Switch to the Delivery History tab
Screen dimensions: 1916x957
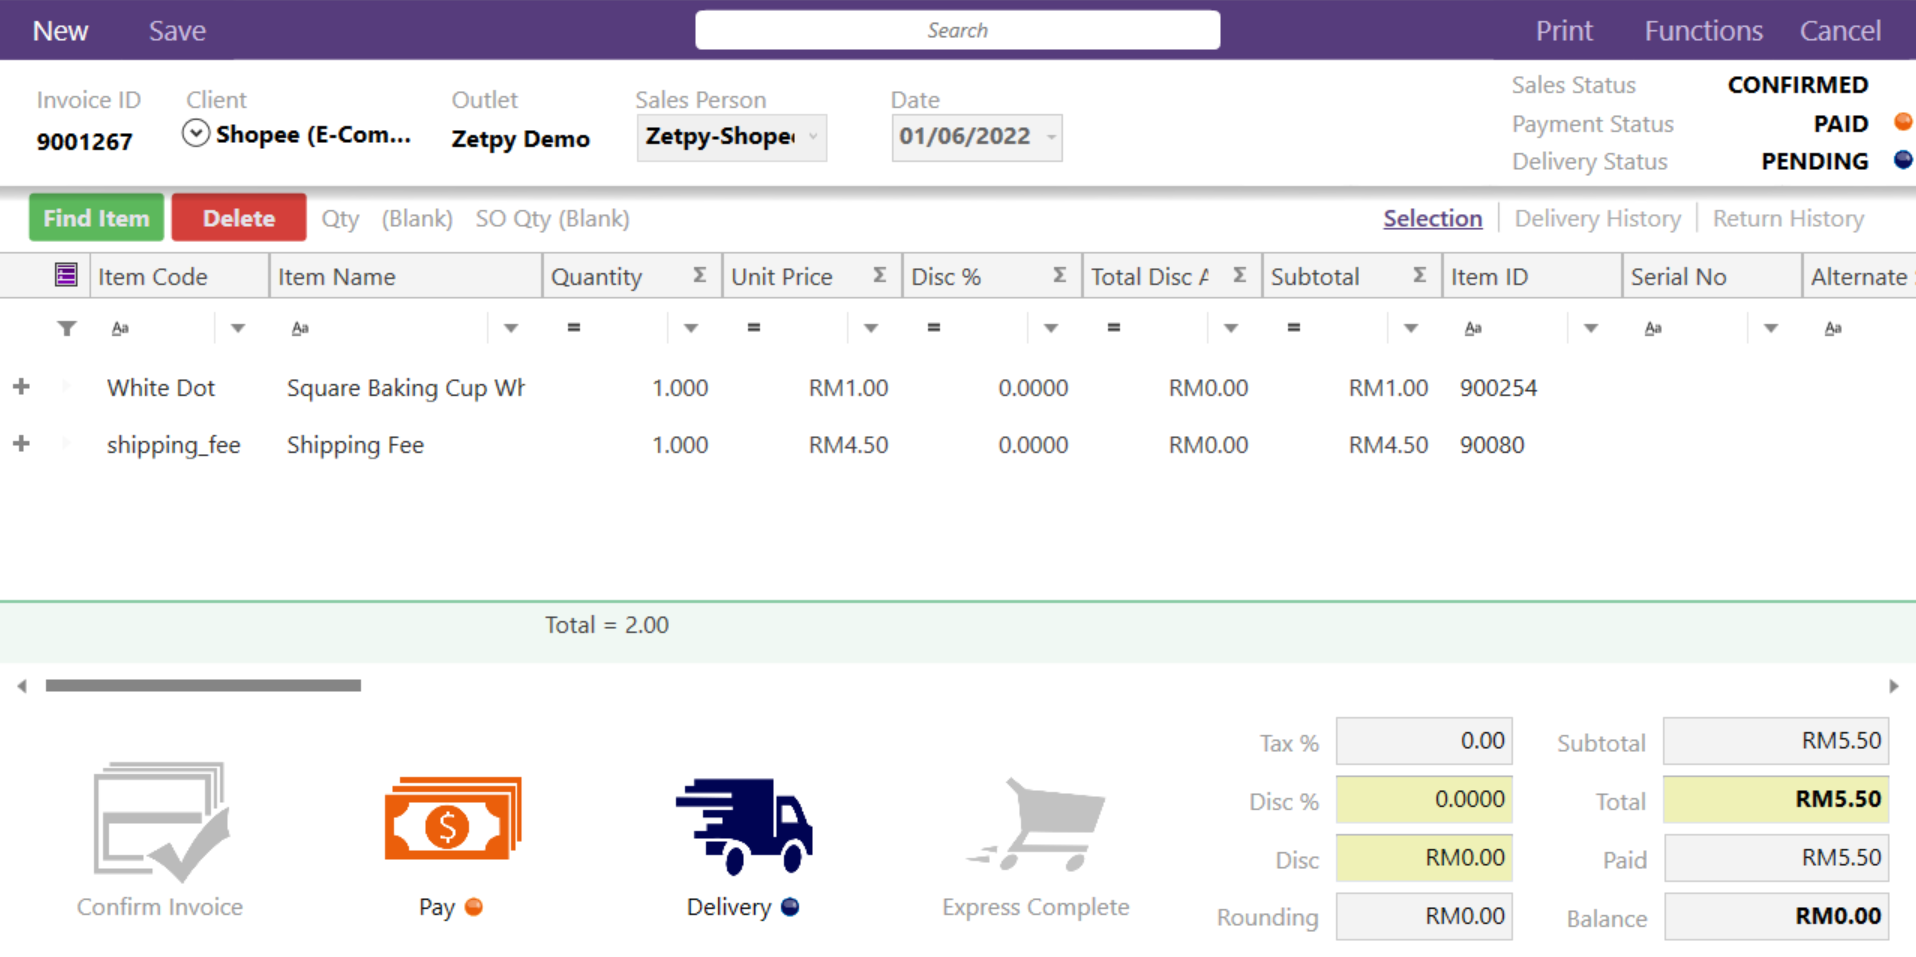pyautogui.click(x=1597, y=218)
